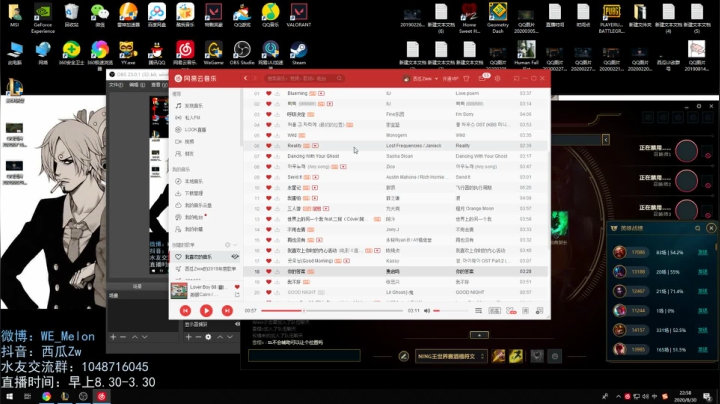Select the liked music playlist in sidebar
720x404 pixels.
point(205,257)
